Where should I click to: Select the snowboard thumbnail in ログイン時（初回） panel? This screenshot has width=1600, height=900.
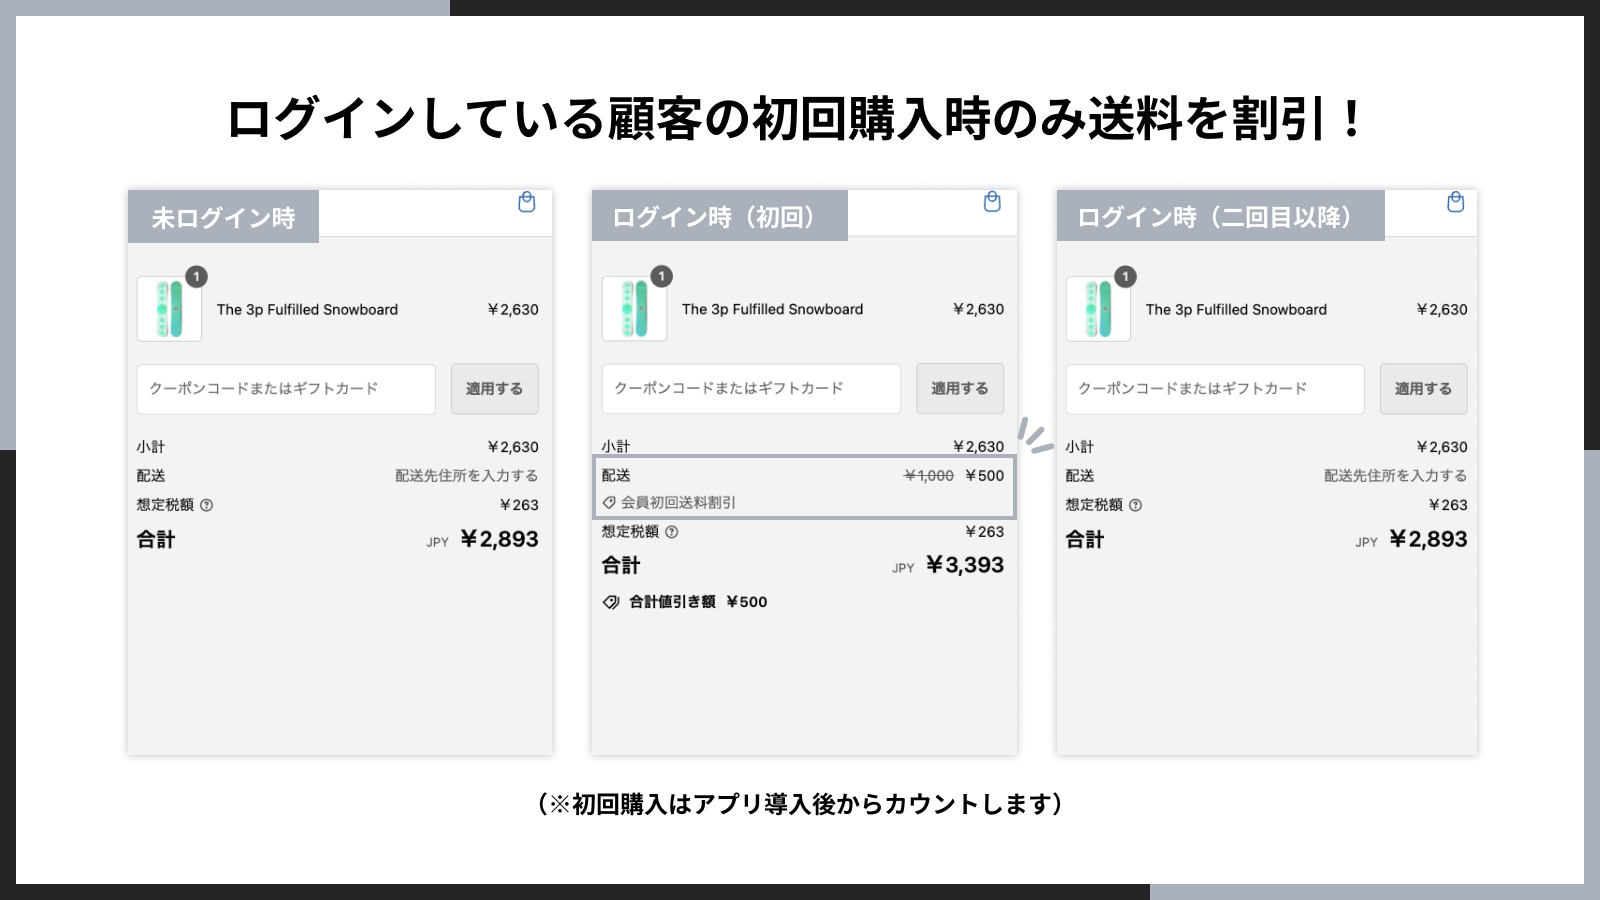pyautogui.click(x=634, y=309)
